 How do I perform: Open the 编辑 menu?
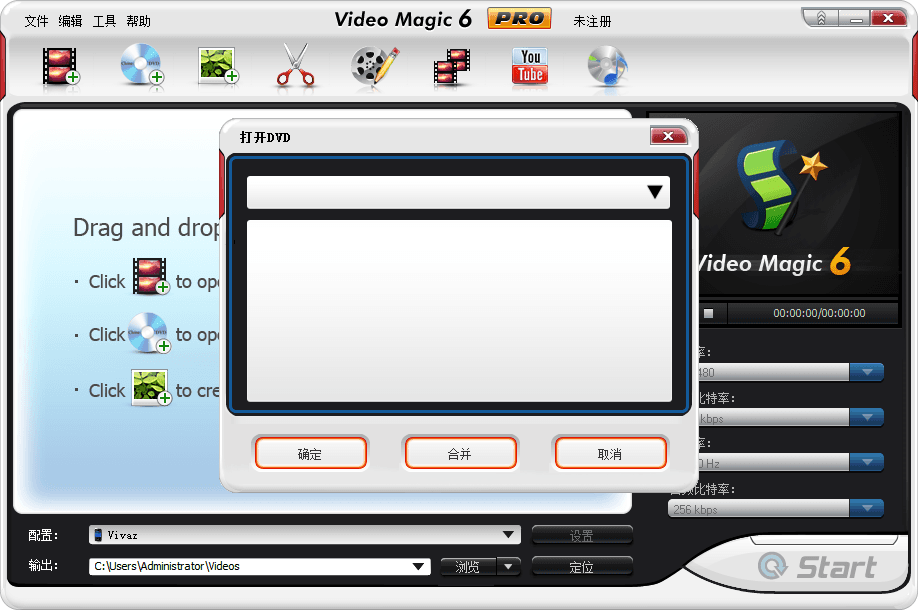[x=70, y=21]
